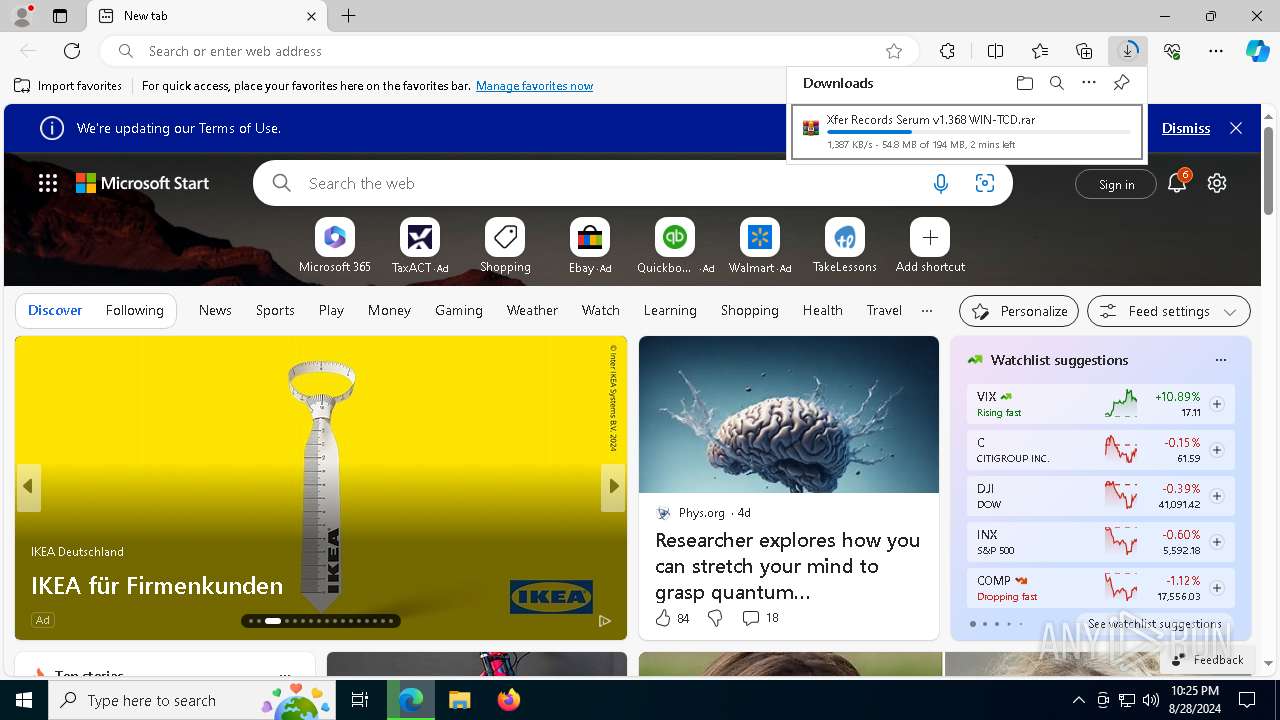Open the app launcher grid icon
Image resolution: width=1280 pixels, height=720 pixels.
48,183
